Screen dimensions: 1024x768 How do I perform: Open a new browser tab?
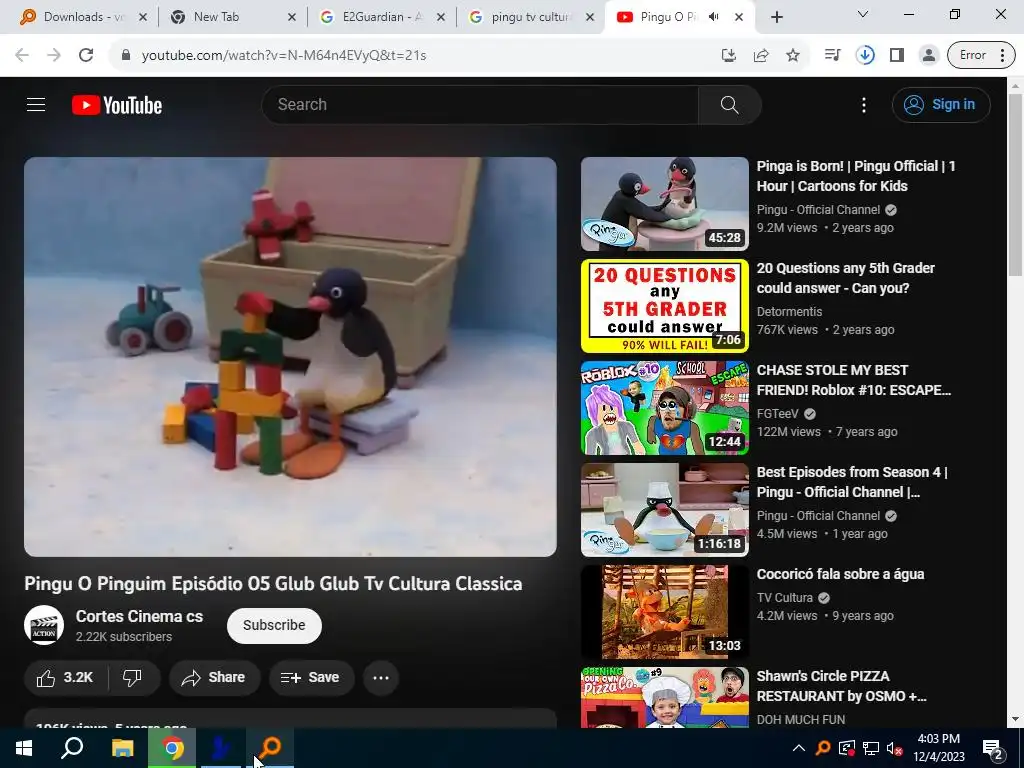[776, 17]
